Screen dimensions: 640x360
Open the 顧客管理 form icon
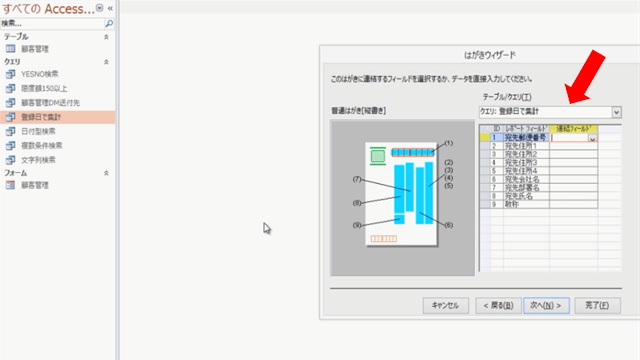pyautogui.click(x=10, y=185)
